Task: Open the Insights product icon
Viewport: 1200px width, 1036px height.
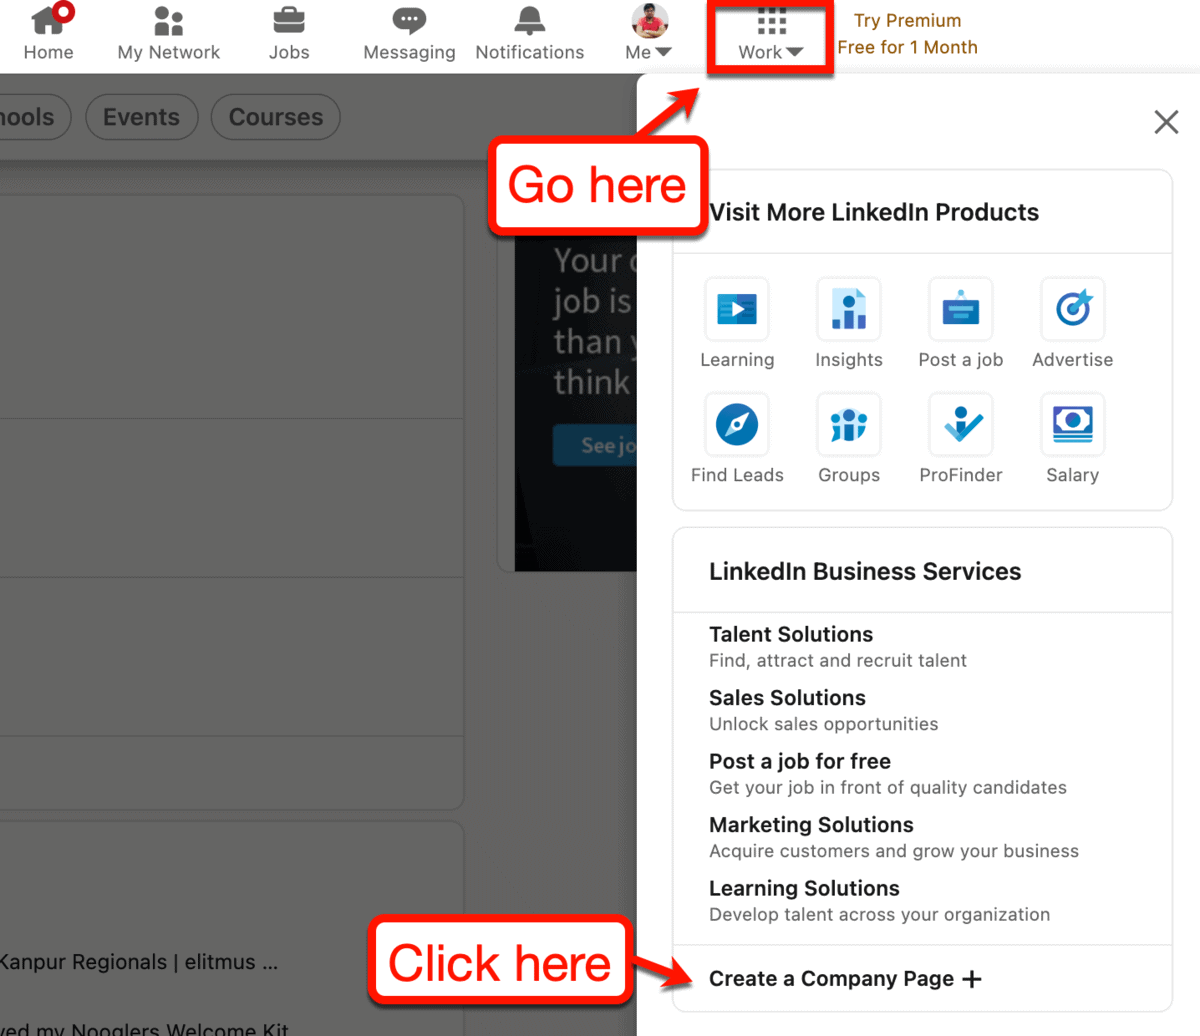Action: click(849, 309)
